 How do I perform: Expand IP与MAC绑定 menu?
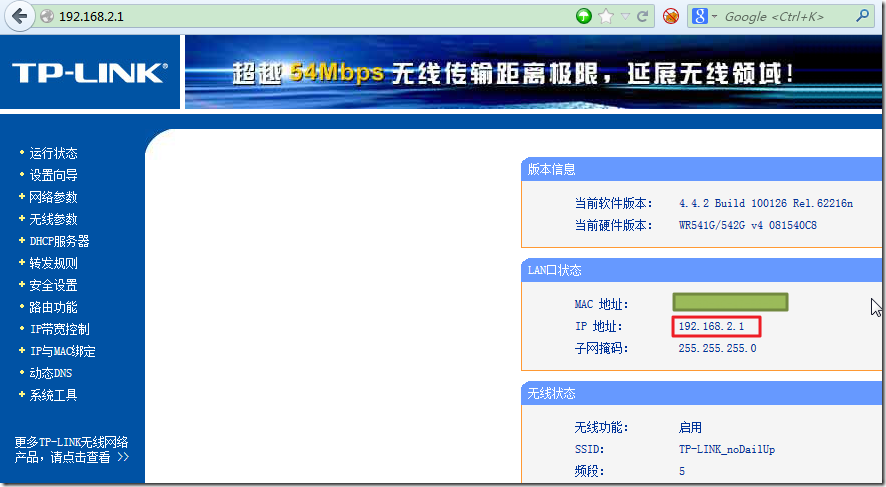(x=62, y=351)
